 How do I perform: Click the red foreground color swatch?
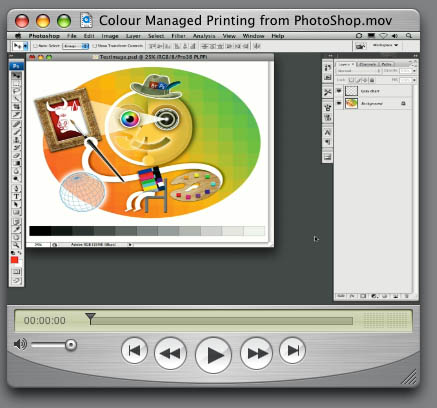pyautogui.click(x=14, y=260)
